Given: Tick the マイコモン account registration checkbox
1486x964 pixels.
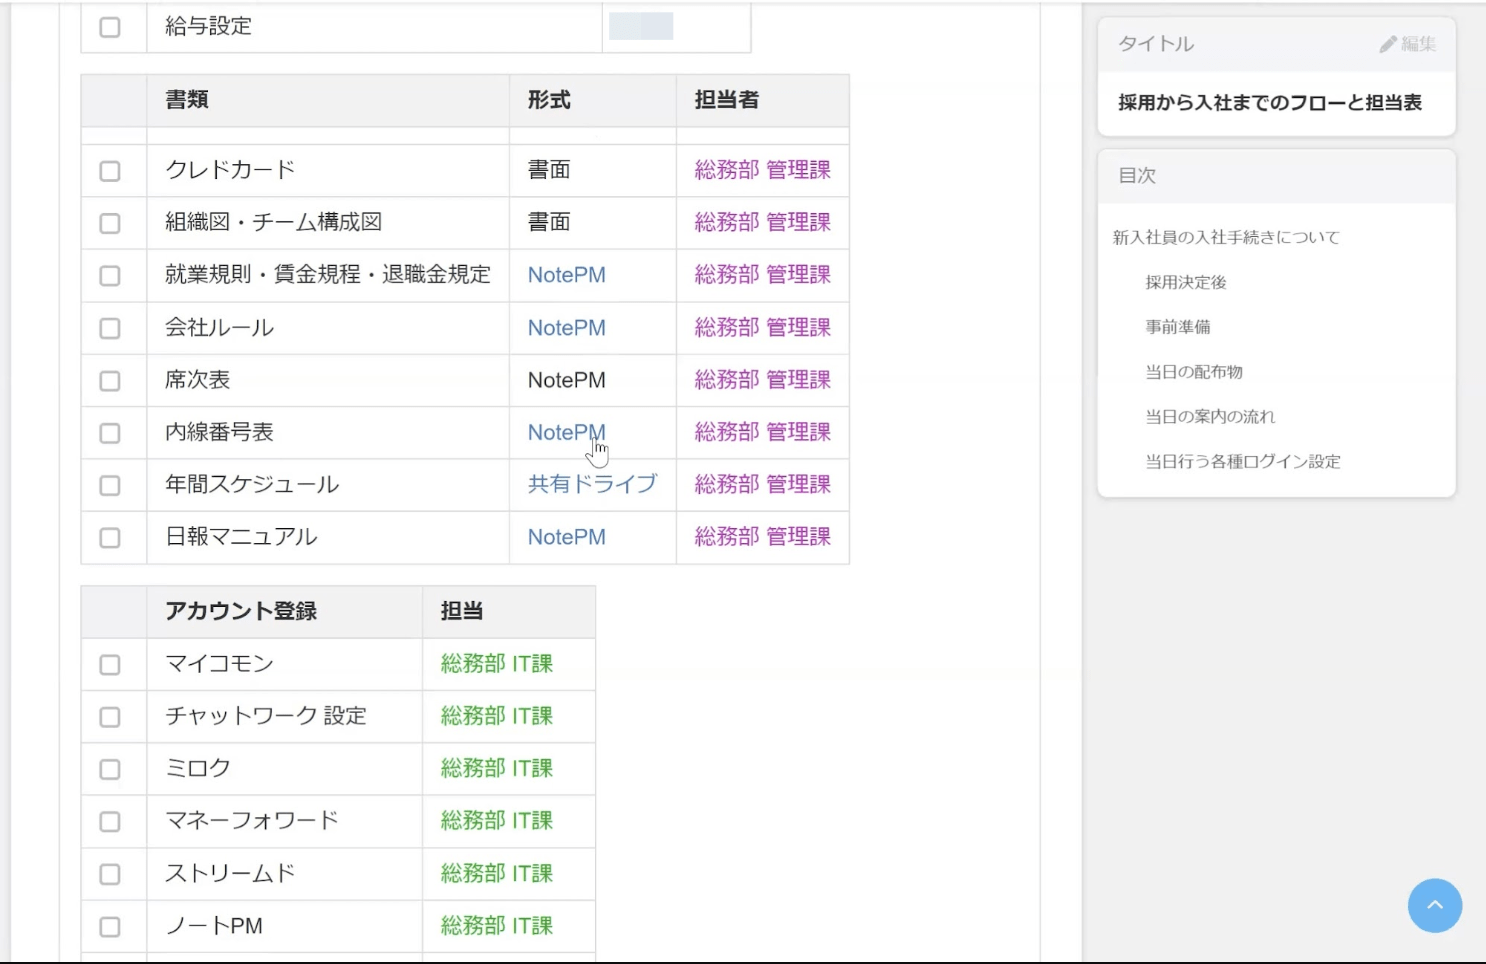Looking at the screenshot, I should pos(110,663).
